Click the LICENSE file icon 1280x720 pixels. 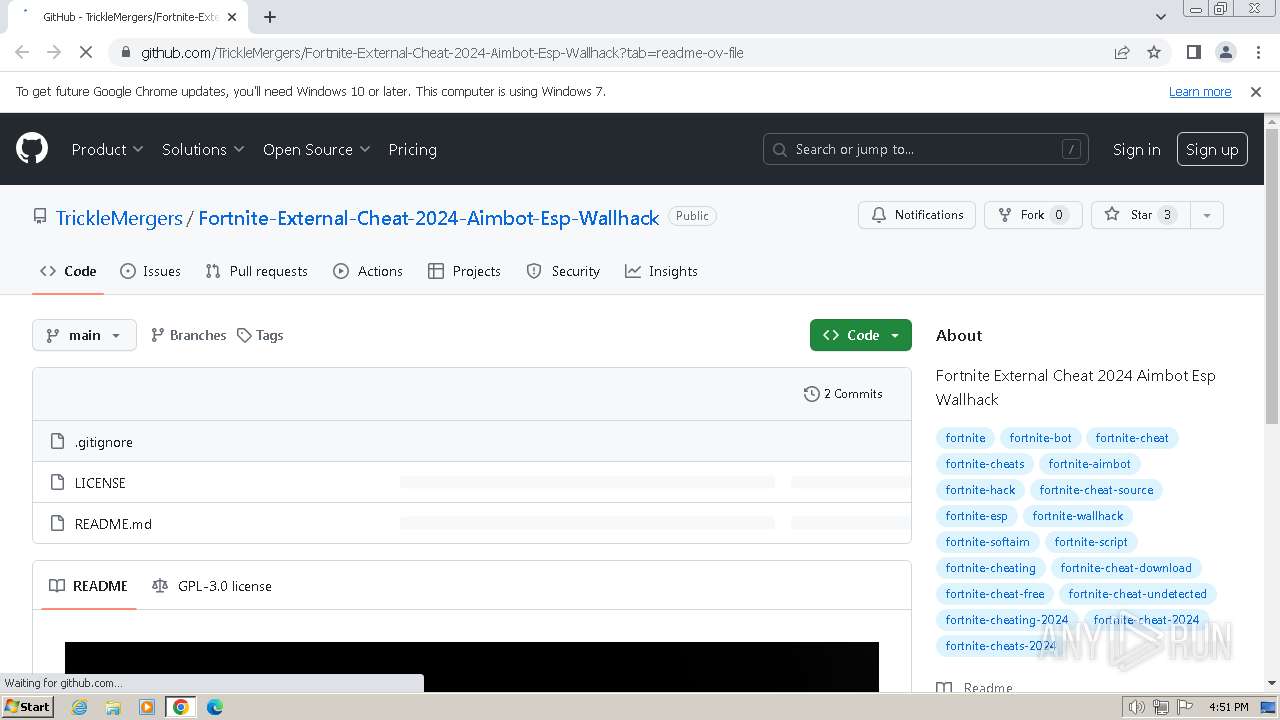(58, 483)
